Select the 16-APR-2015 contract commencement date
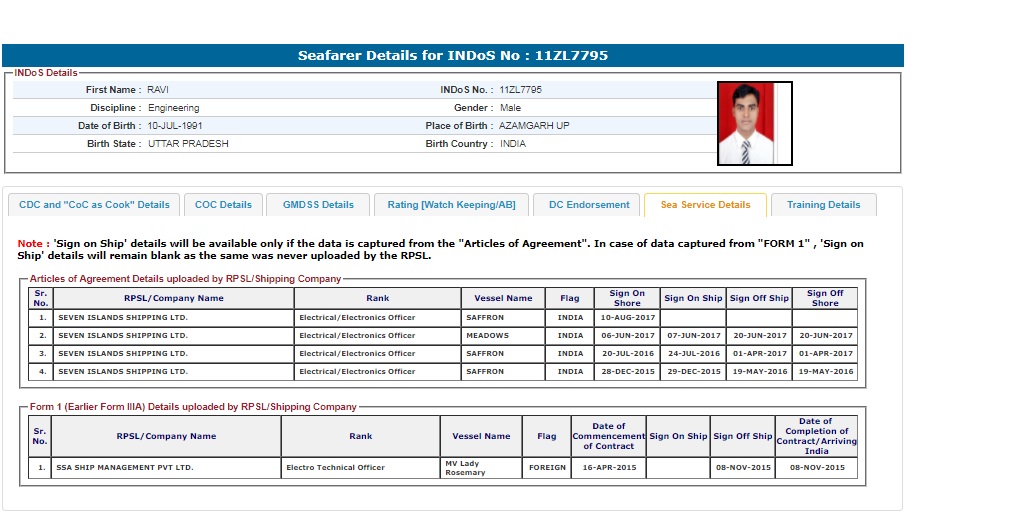This screenshot has height=527, width=1011. [x=608, y=468]
